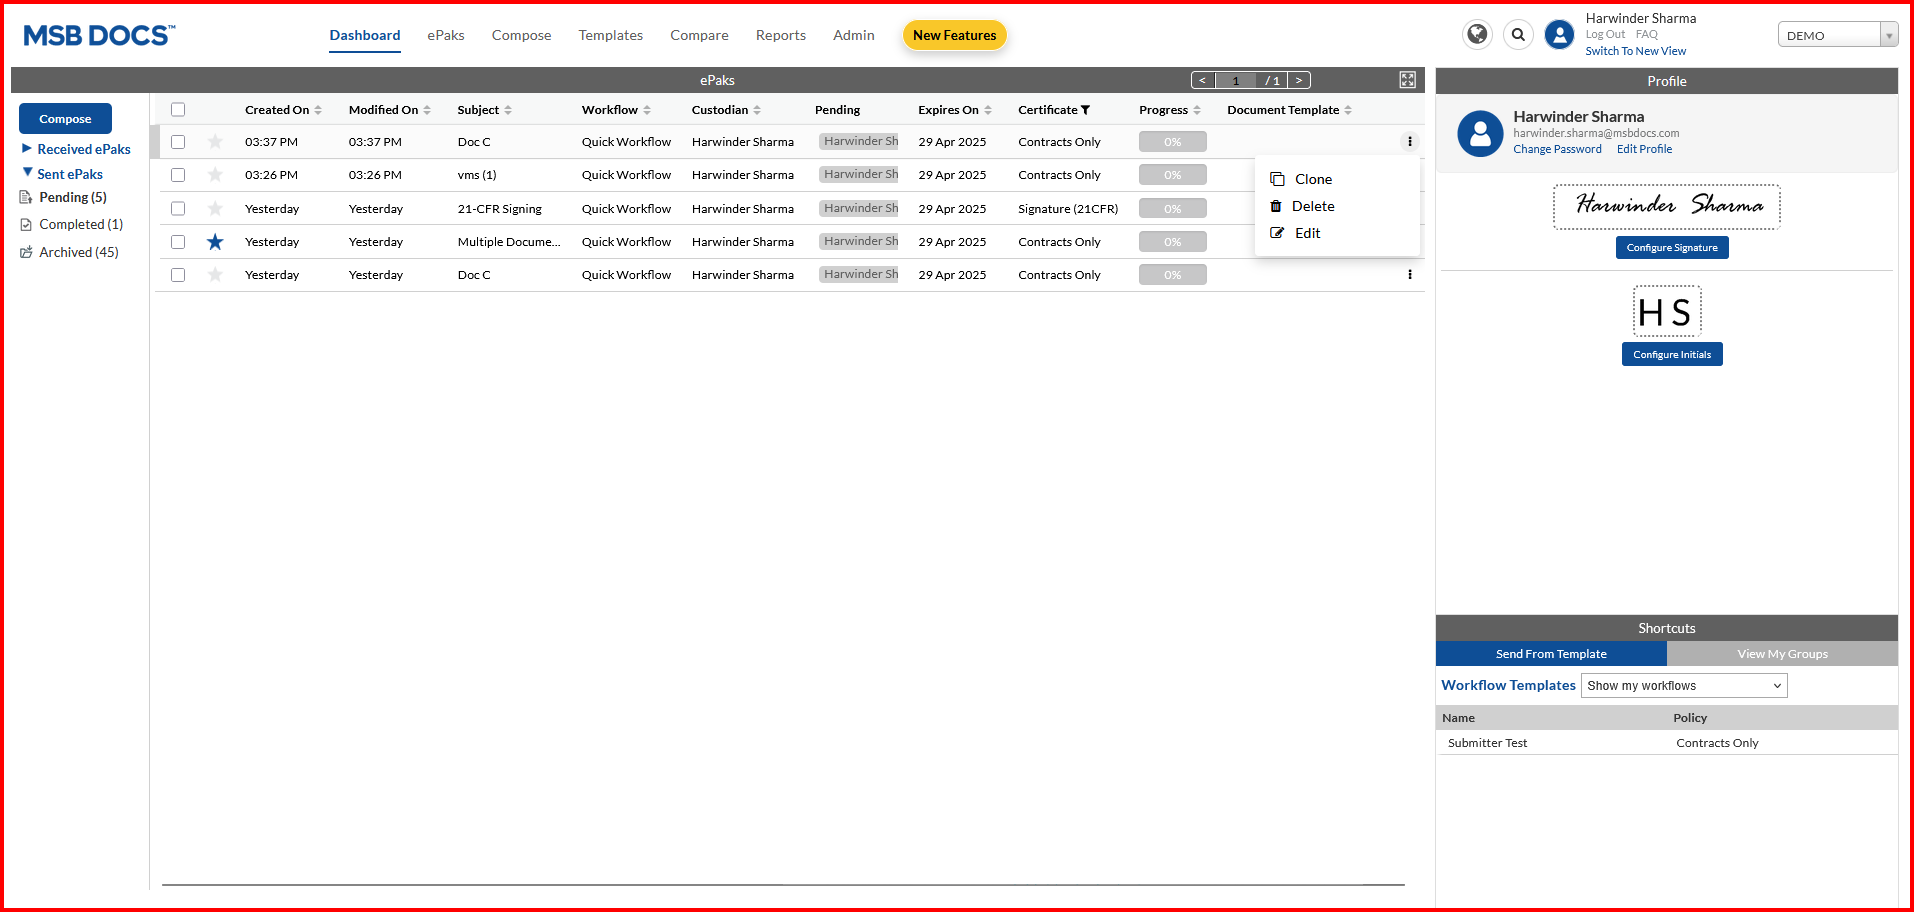Check the box for the vms (1) row
The height and width of the screenshot is (912, 1914).
178,175
